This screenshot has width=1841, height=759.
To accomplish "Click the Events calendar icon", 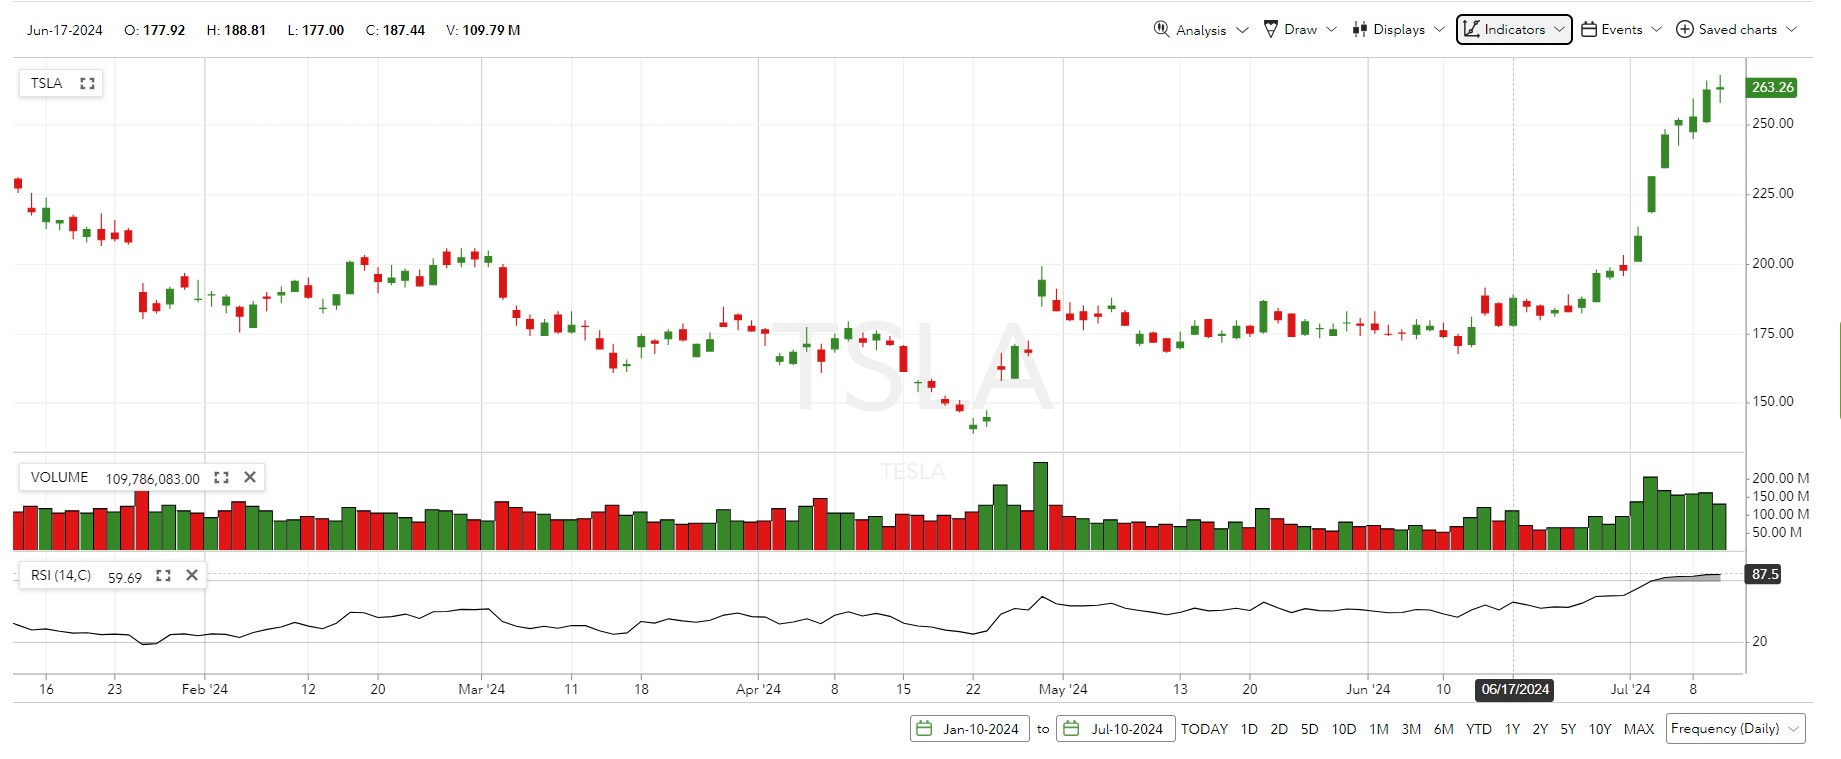I will click(1589, 29).
